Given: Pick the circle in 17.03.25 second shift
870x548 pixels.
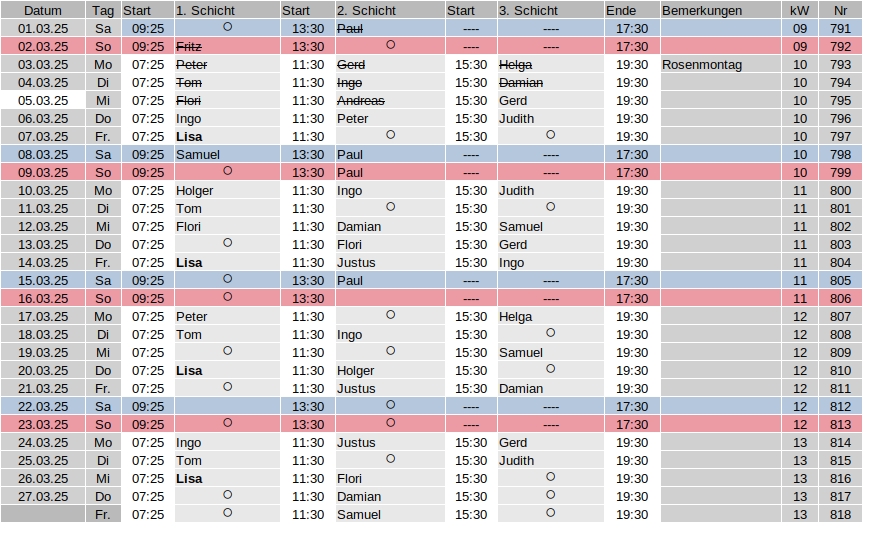Looking at the screenshot, I should click(391, 314).
